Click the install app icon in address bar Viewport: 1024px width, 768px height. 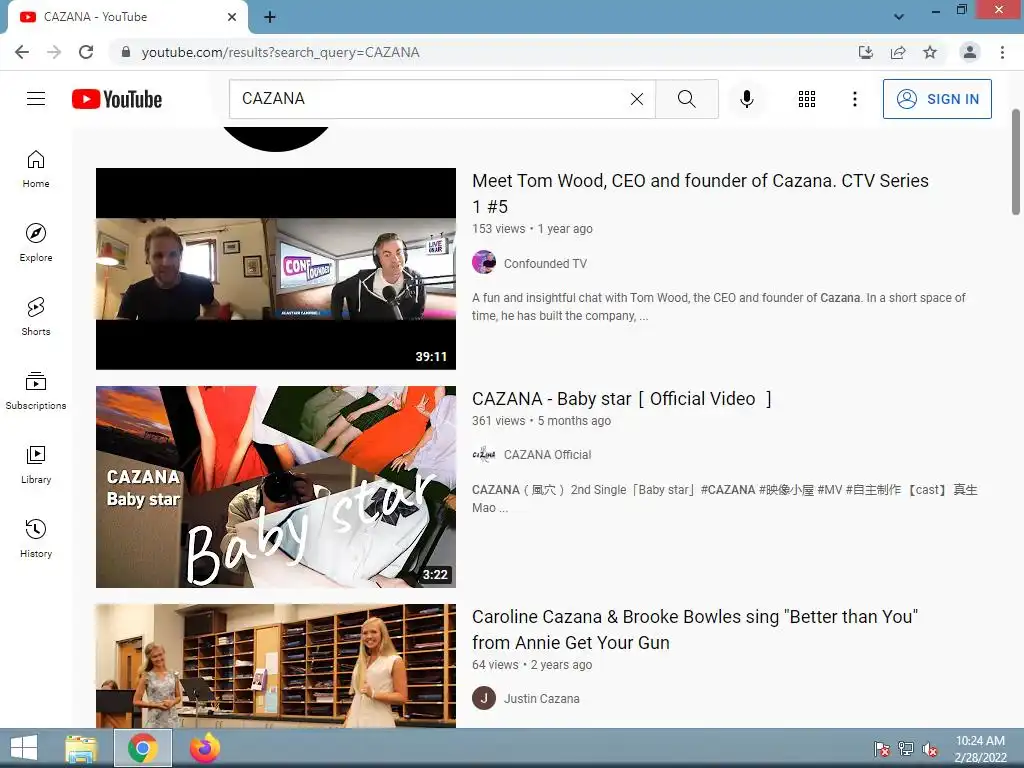866,52
